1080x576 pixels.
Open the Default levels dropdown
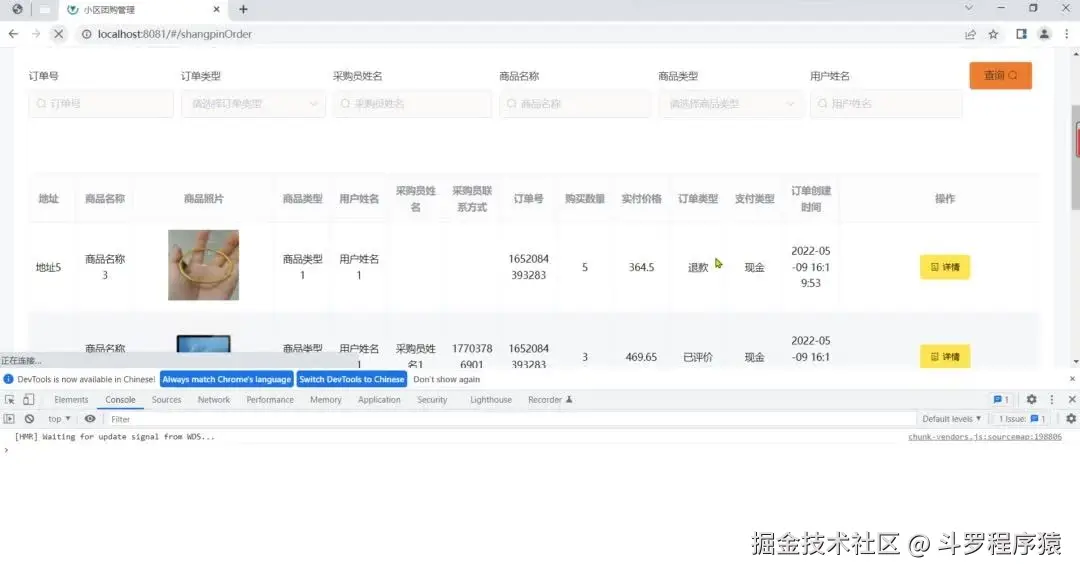click(951, 418)
